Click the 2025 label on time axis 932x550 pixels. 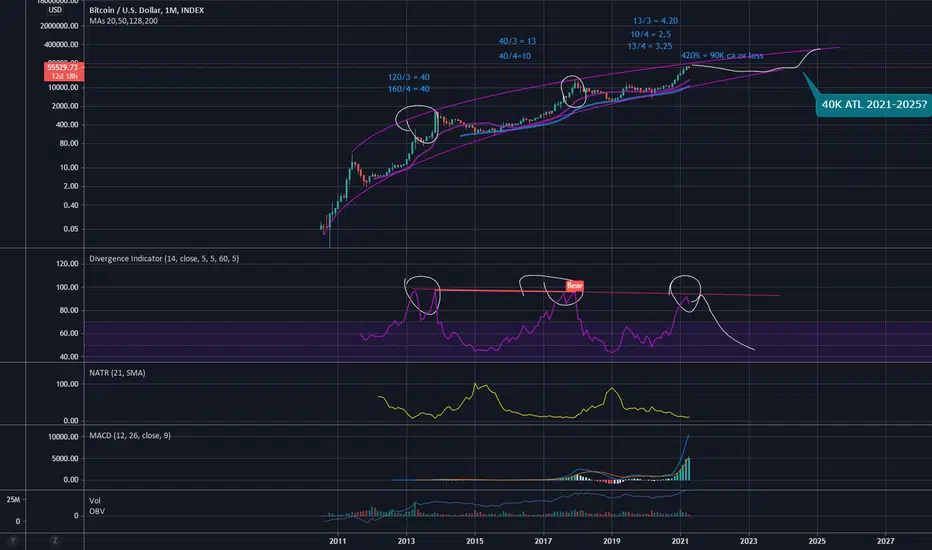pos(817,541)
